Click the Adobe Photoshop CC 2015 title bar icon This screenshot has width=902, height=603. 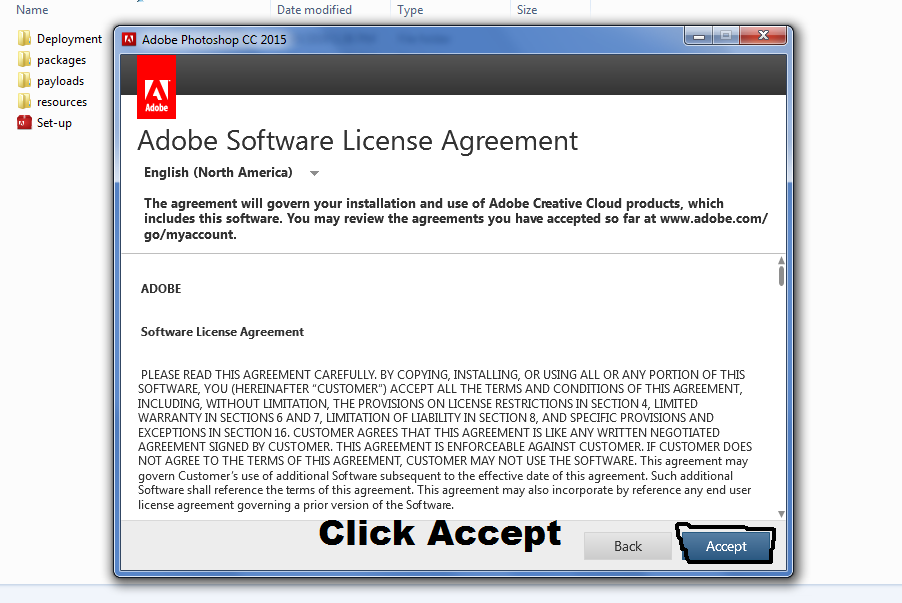[x=129, y=39]
